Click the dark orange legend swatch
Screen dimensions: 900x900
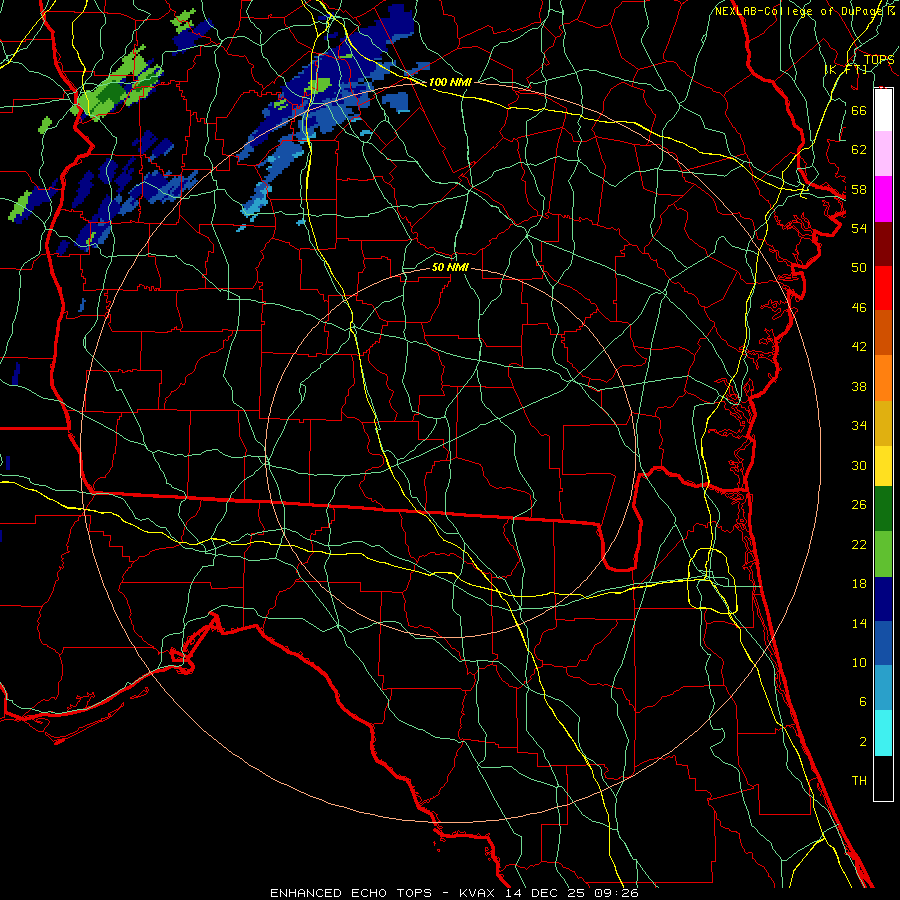pos(883,332)
